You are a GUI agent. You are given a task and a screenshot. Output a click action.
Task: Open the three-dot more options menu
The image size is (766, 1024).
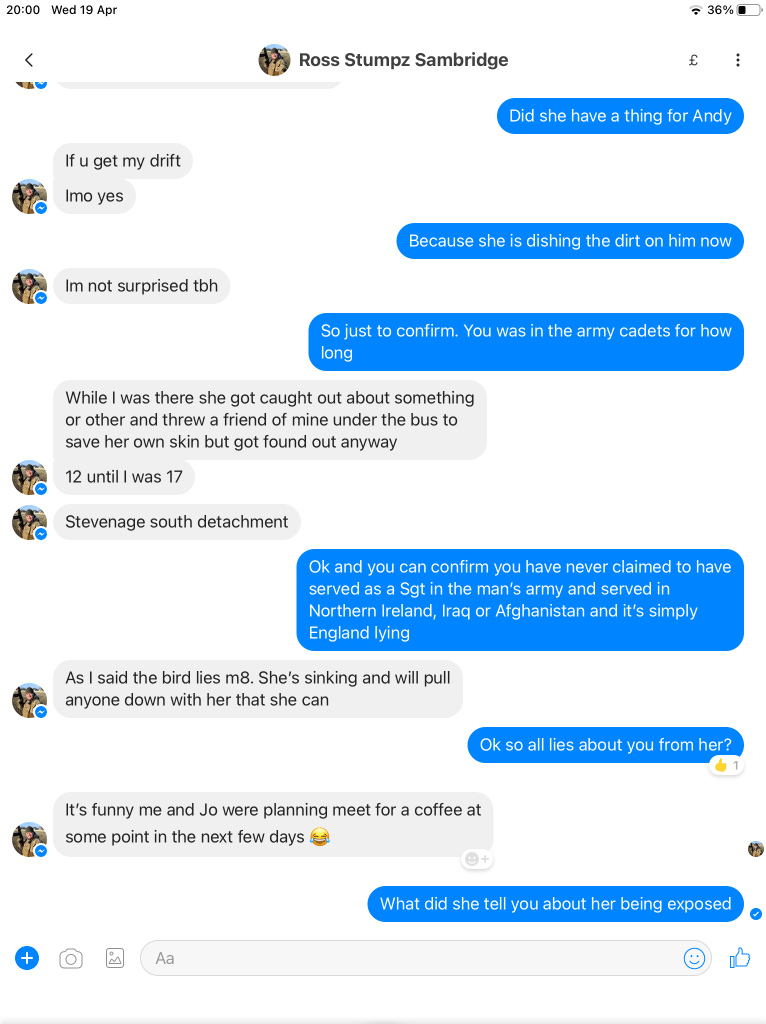click(x=738, y=60)
